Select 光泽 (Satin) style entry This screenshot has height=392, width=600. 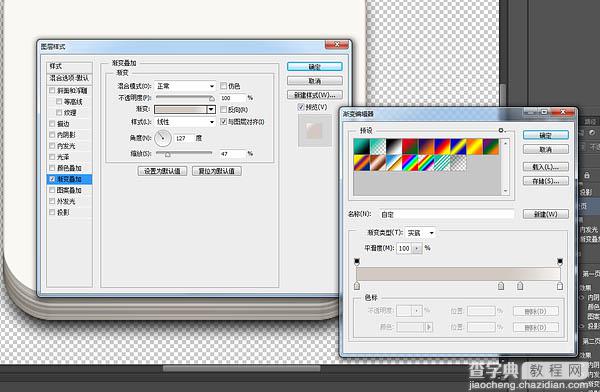click(x=63, y=157)
